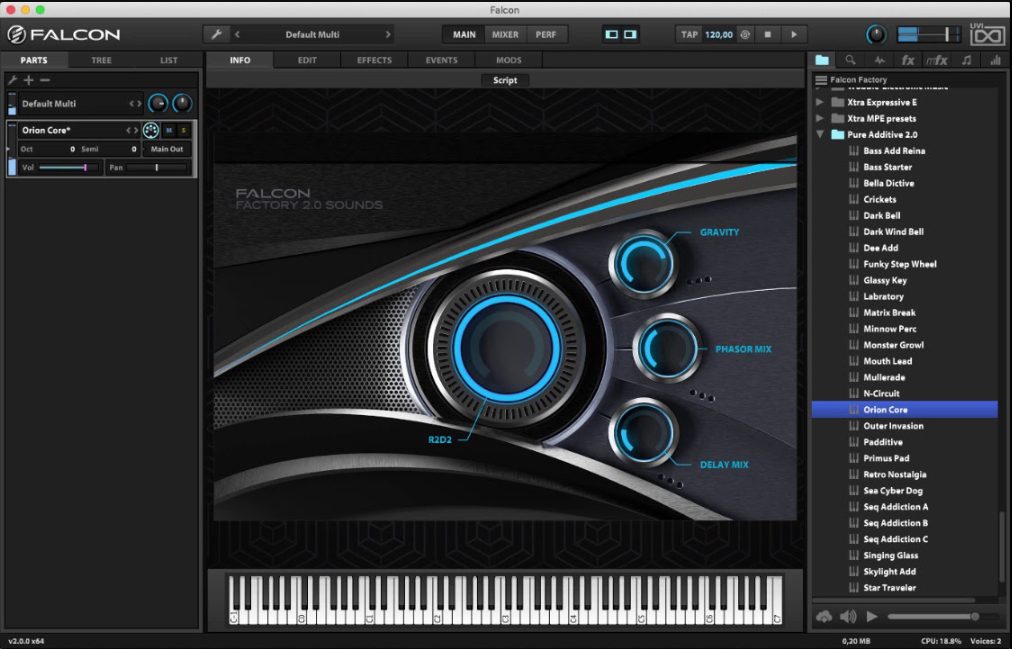The image size is (1012, 649).
Task: Click the tempo value 120,00 field
Action: [719, 34]
